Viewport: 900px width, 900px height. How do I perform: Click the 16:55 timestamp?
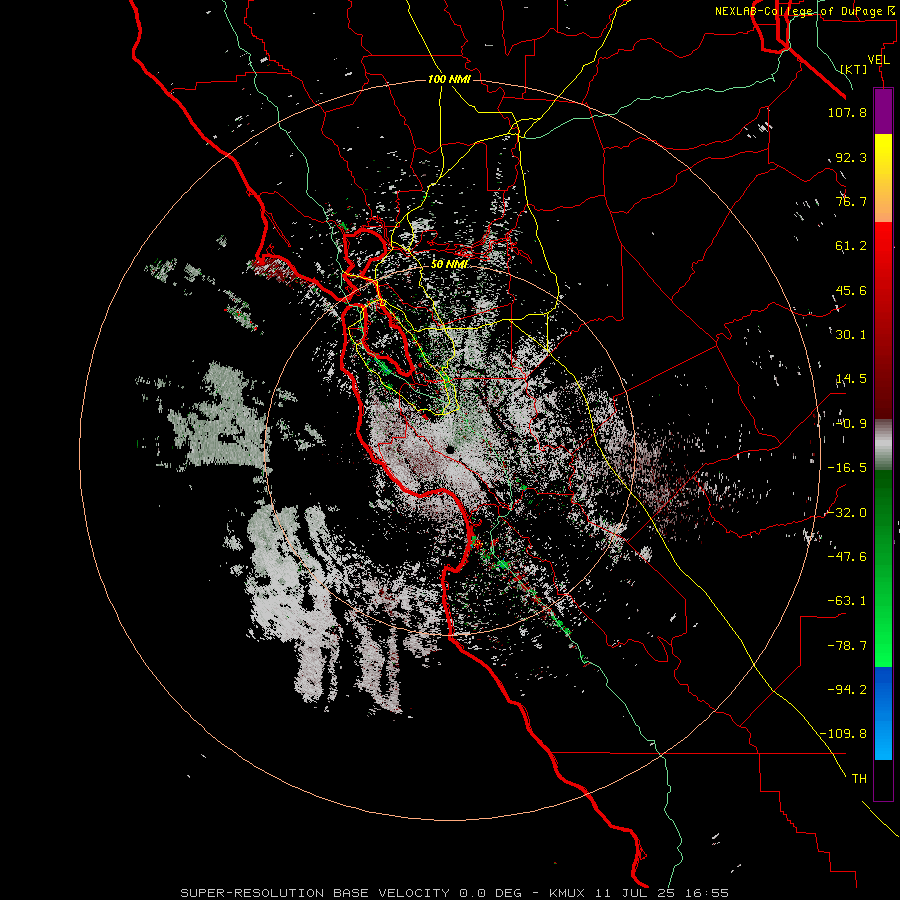708,893
